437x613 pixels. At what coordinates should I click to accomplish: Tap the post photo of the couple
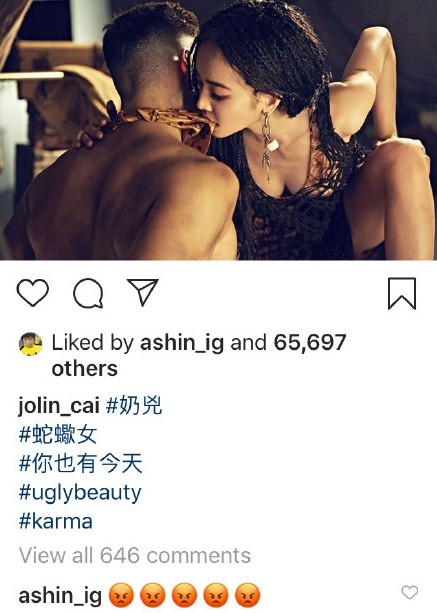click(218, 130)
